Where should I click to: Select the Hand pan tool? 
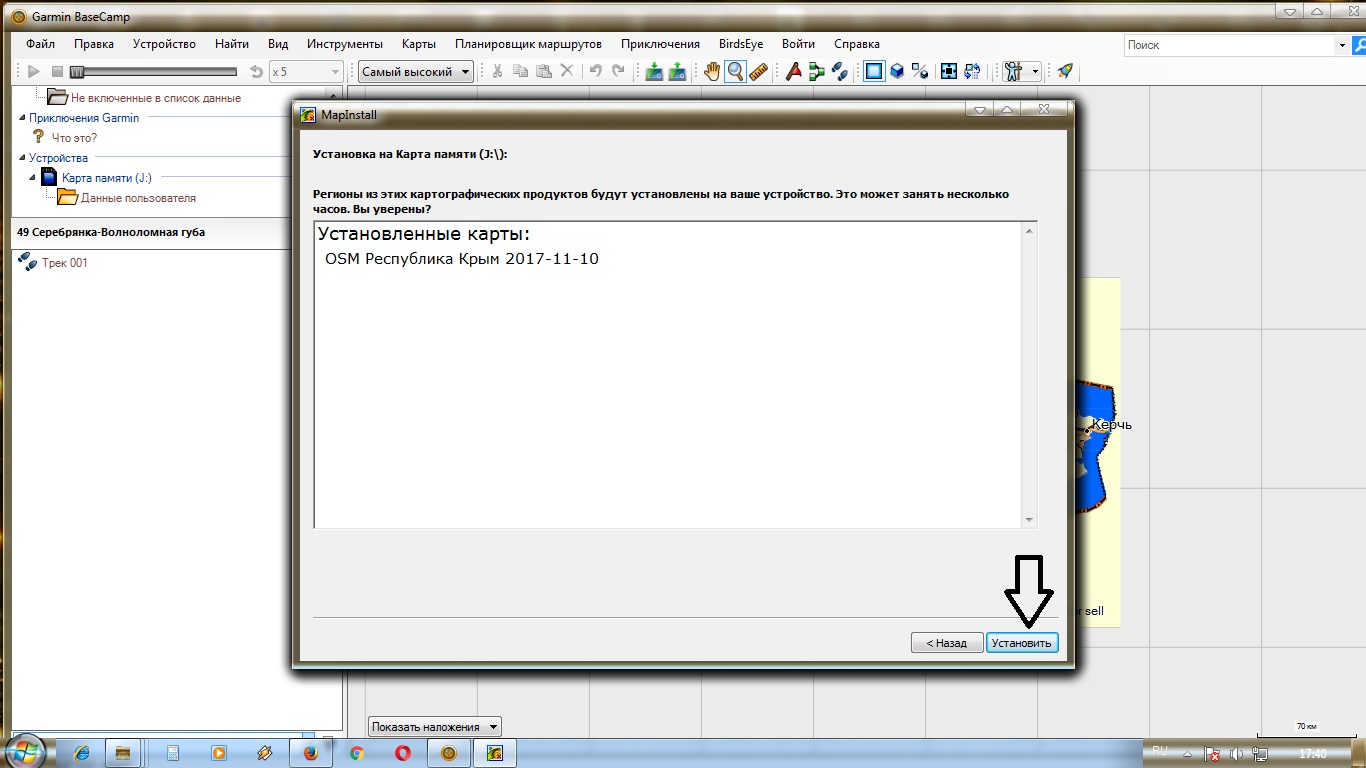pyautogui.click(x=712, y=71)
